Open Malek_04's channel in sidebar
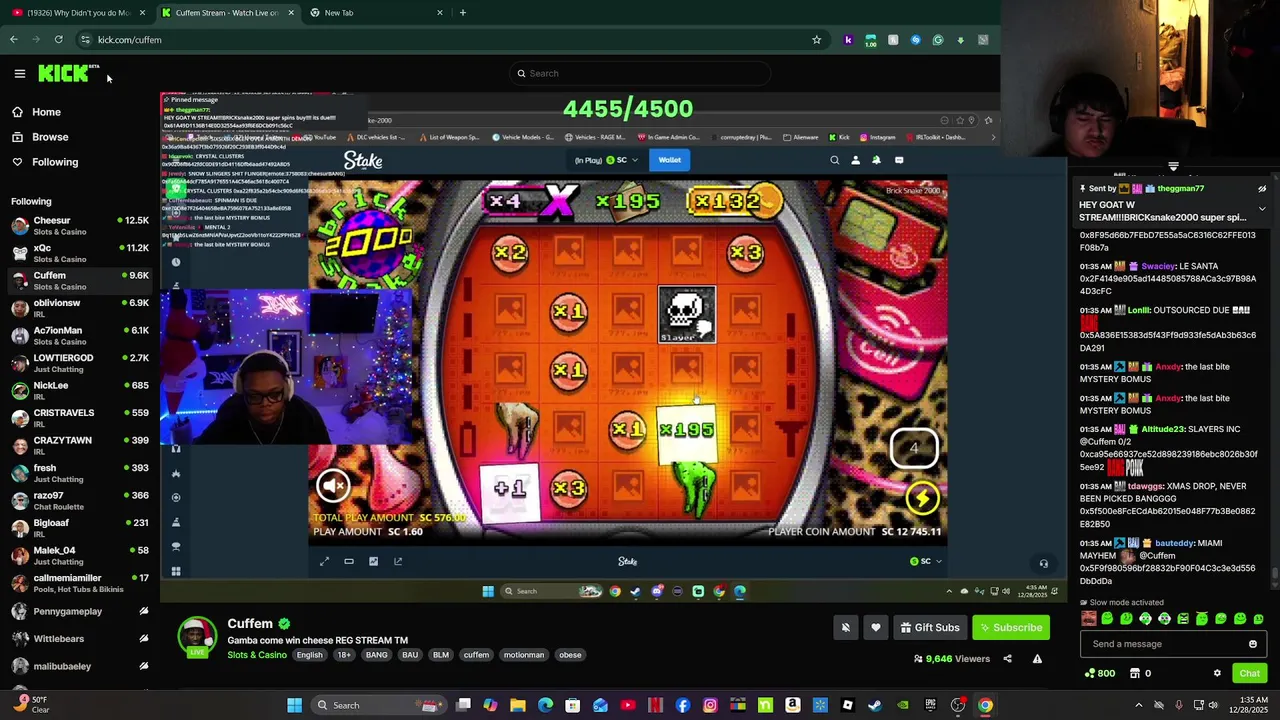Image resolution: width=1280 pixels, height=720 pixels. [80, 556]
